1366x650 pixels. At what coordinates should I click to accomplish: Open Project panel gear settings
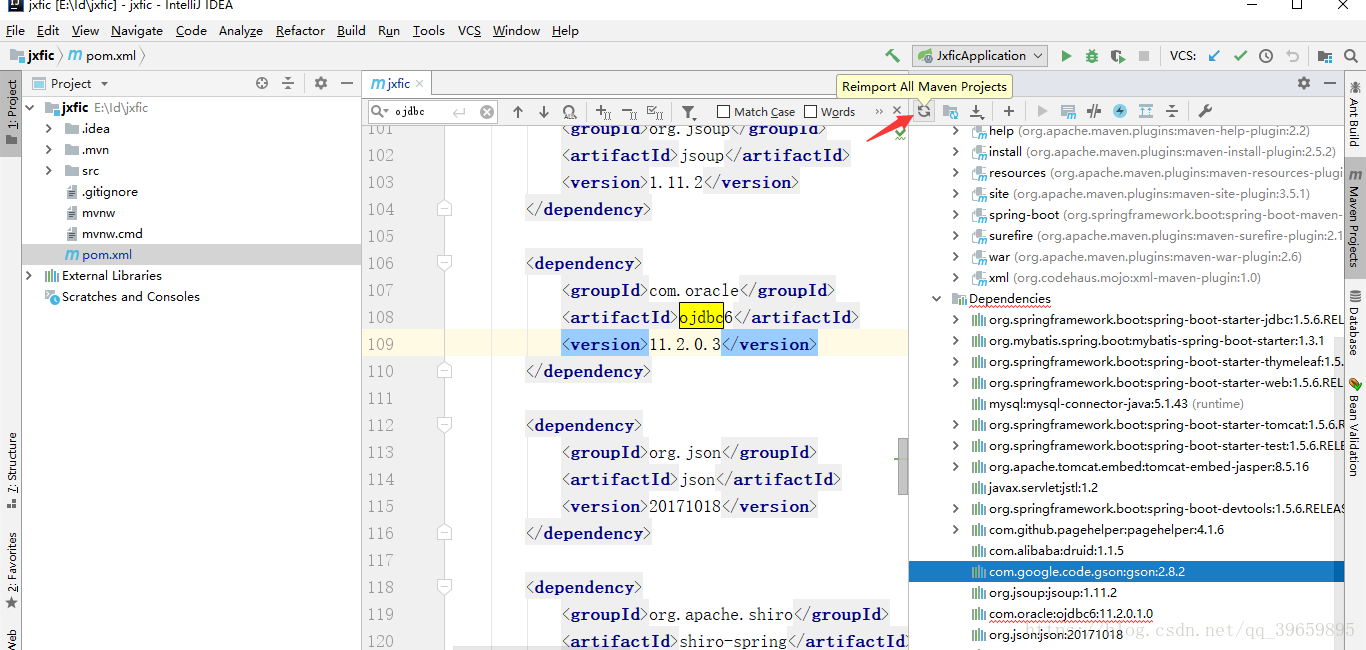coord(321,83)
